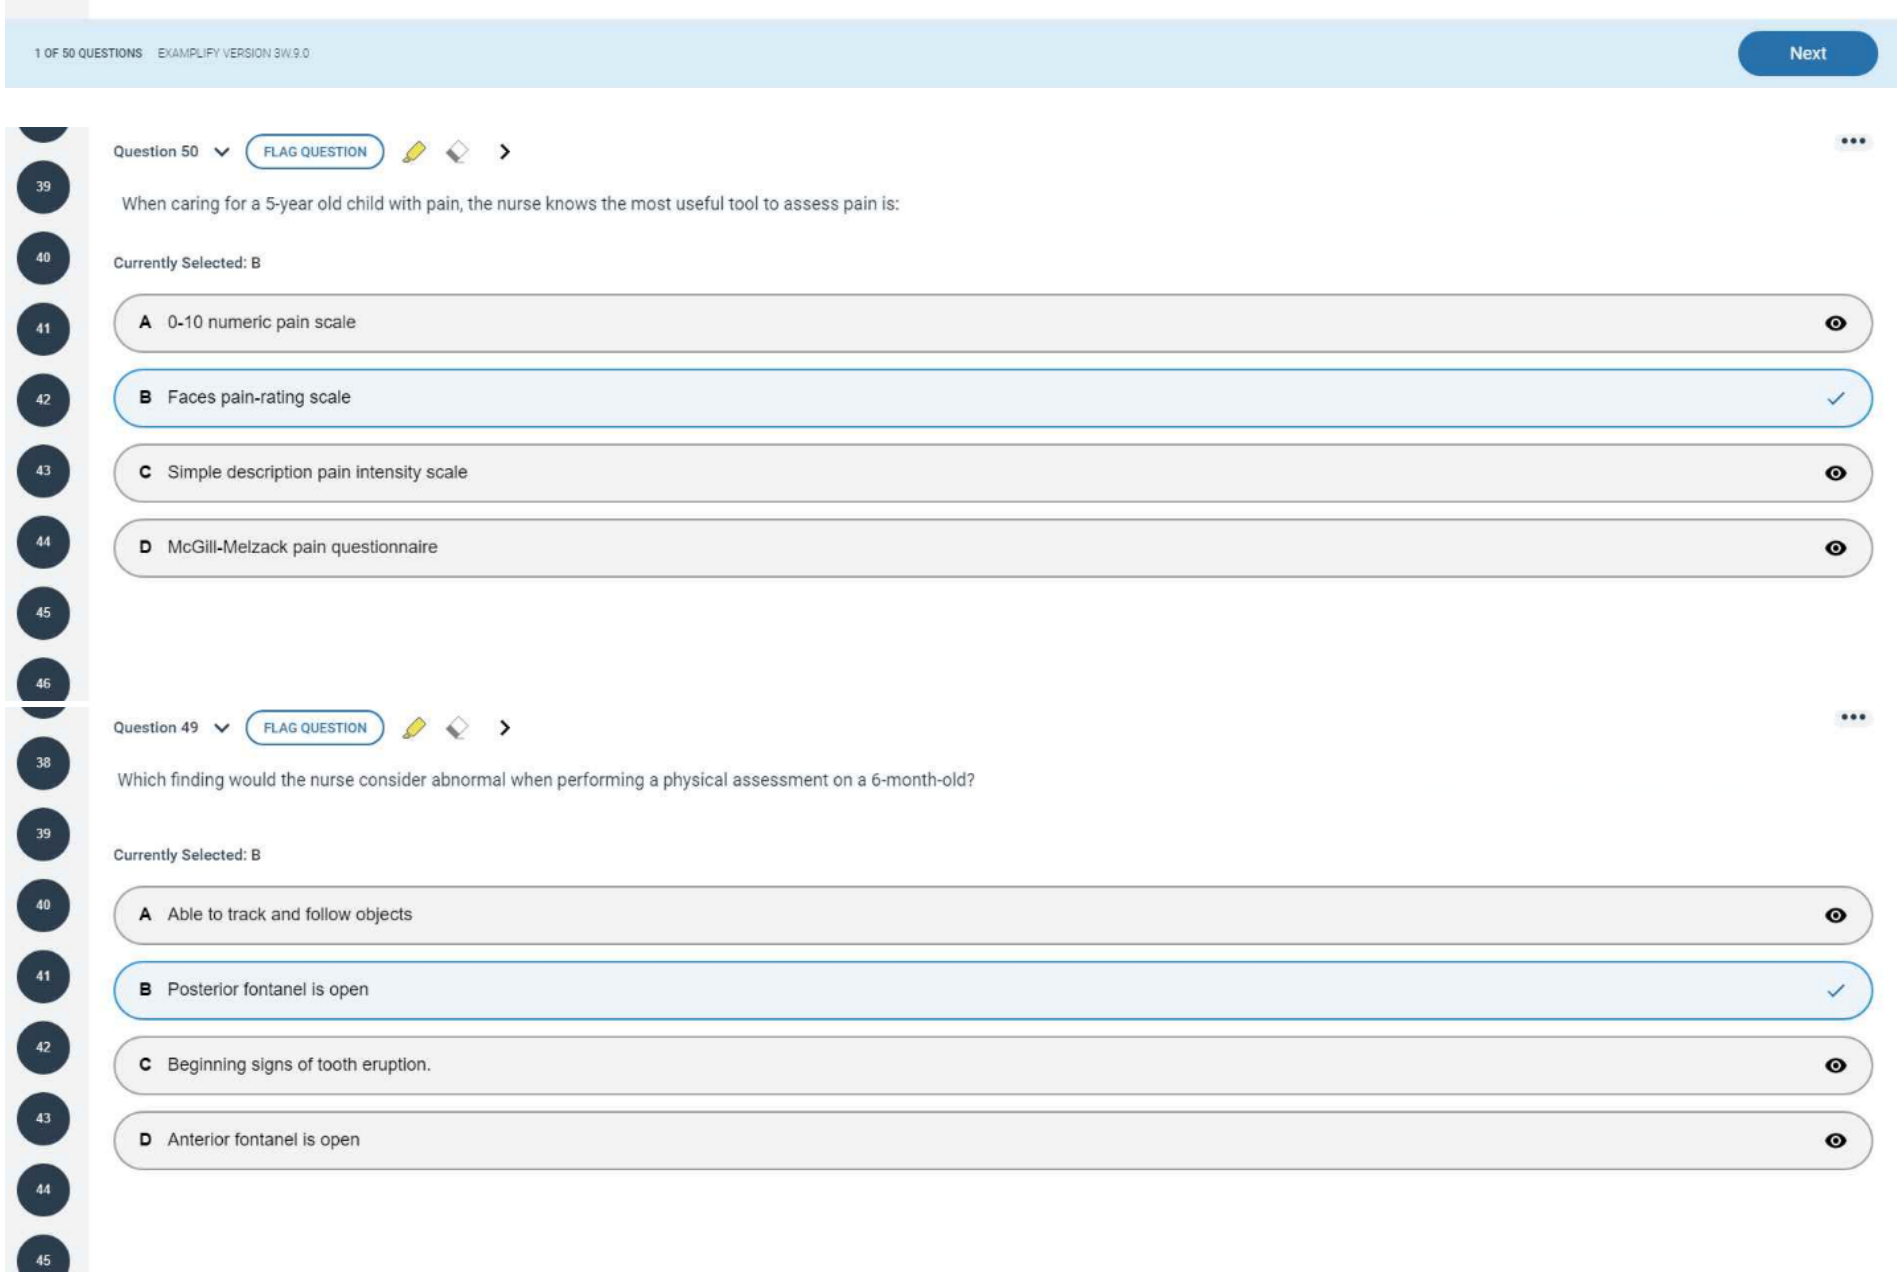Open the three-dot menu for Question 50
The image size is (1897, 1282).
(x=1852, y=141)
